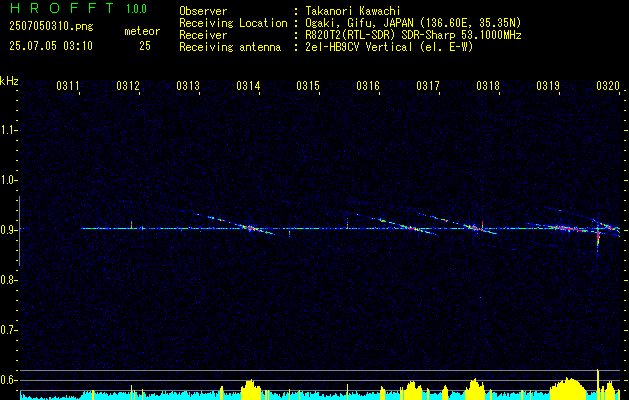Click the 0312 time marker
Screen dimensions: 629x400
pos(128,86)
